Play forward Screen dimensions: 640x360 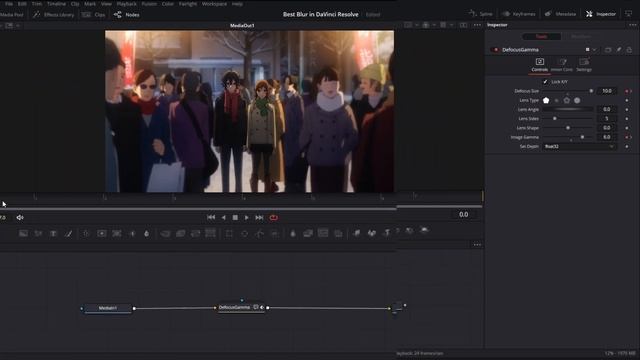click(247, 218)
